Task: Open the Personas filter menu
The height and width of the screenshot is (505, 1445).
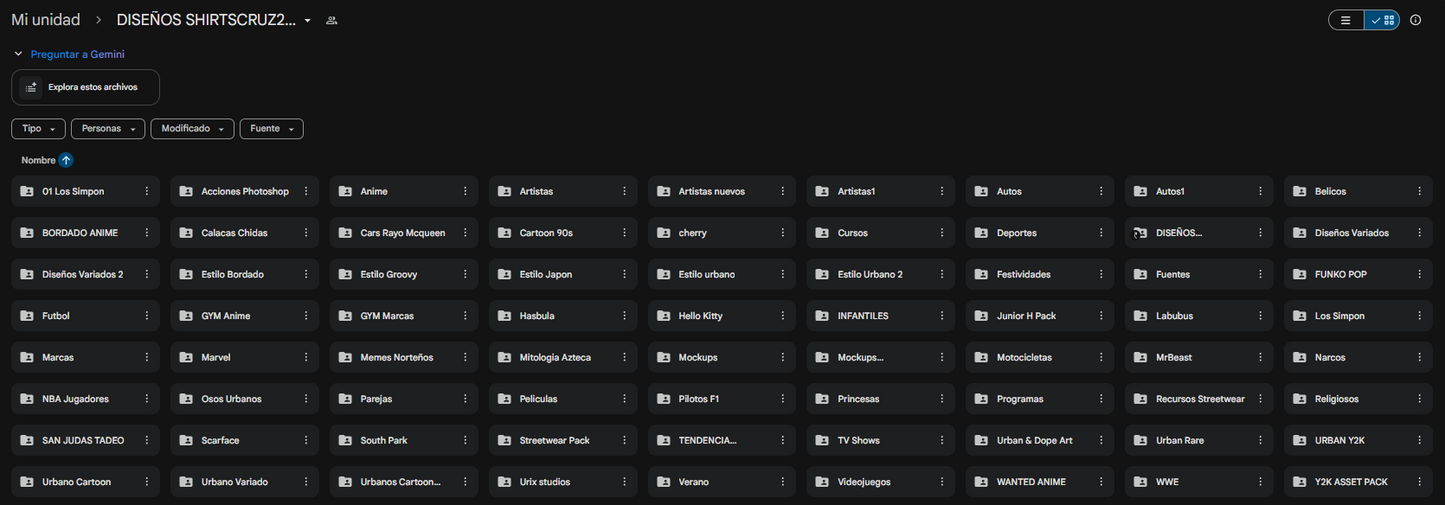Action: coord(108,129)
